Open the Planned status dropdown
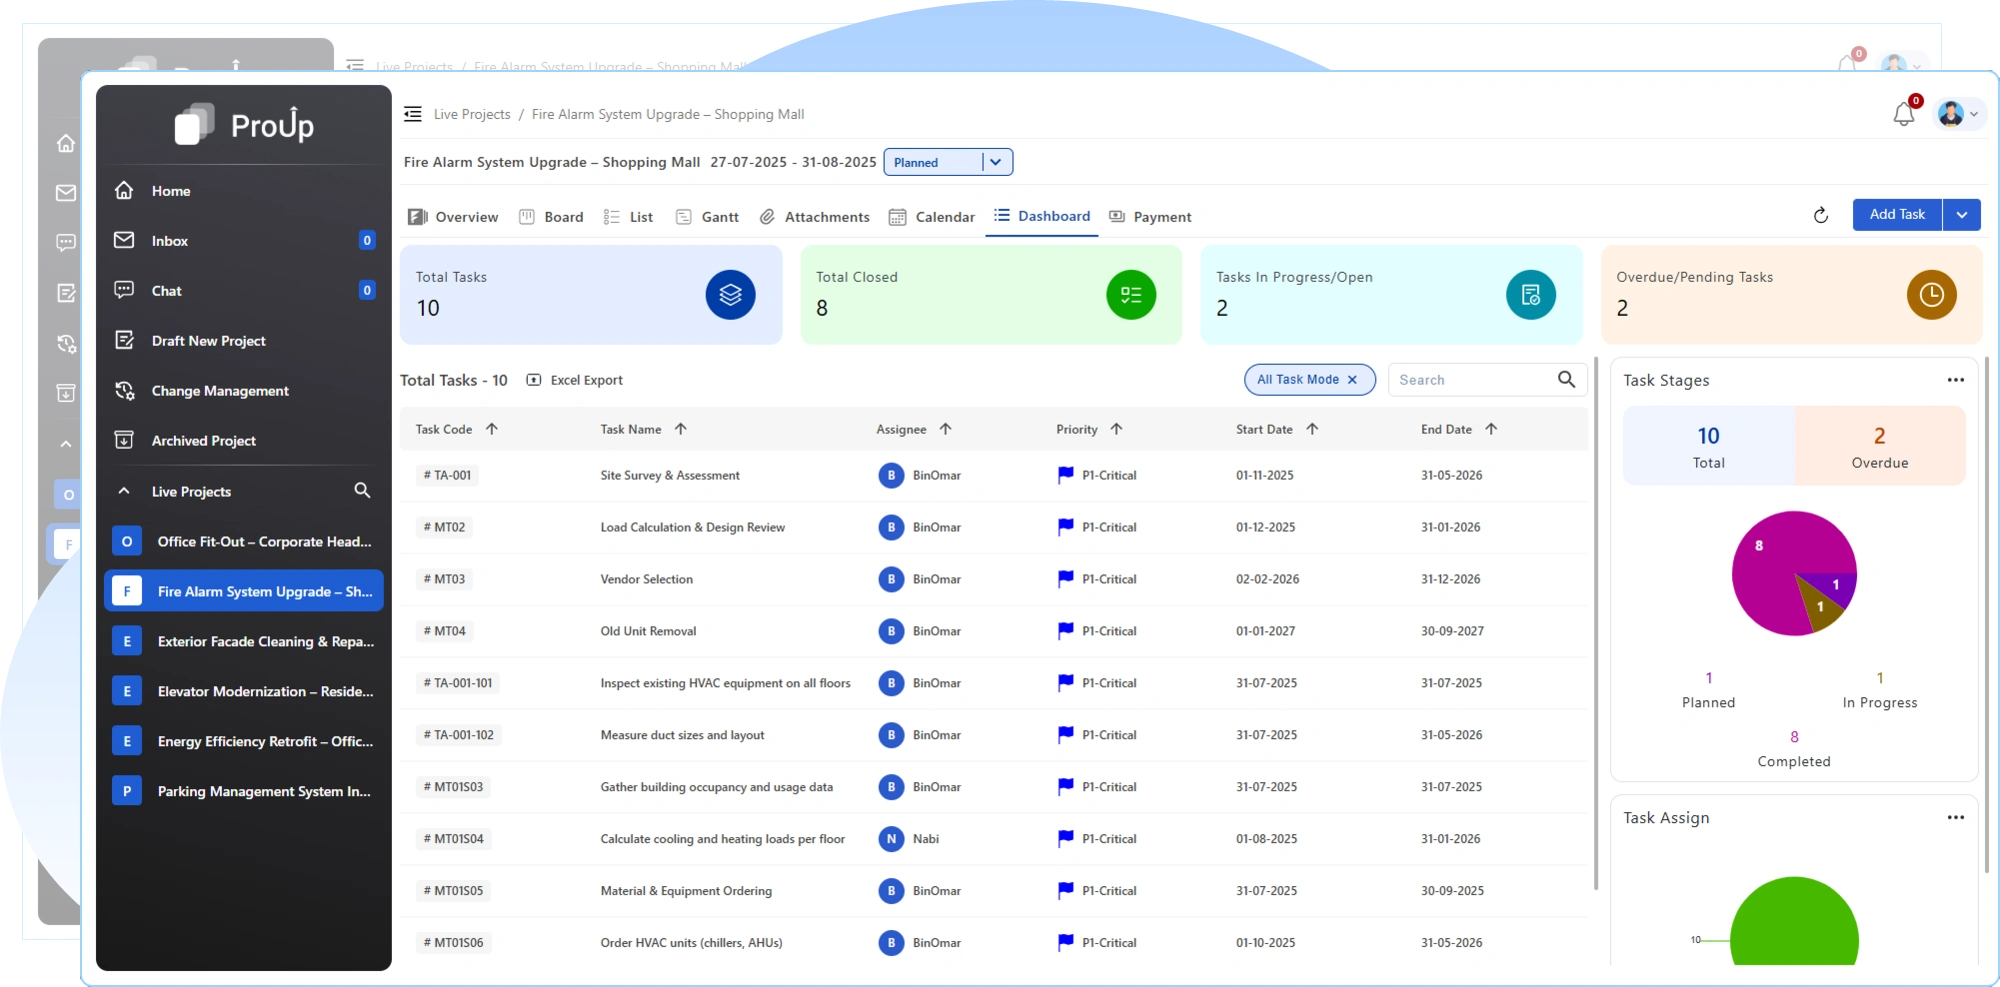Screen dimensions: 2000x987 tap(995, 161)
